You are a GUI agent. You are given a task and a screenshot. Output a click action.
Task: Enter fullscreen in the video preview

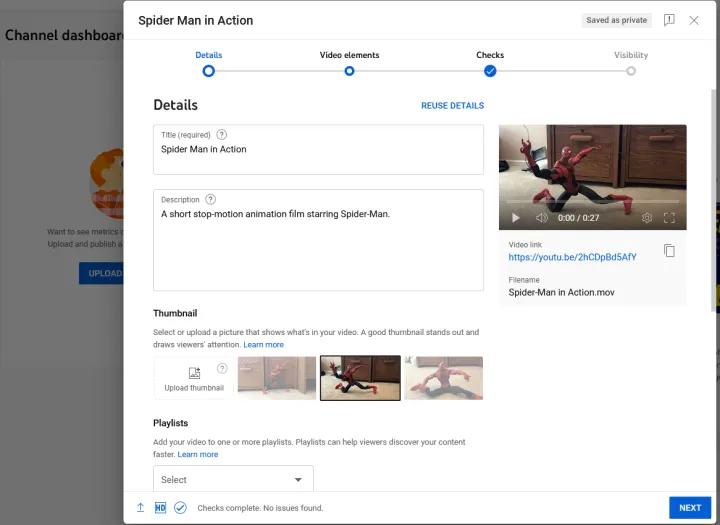coord(670,217)
